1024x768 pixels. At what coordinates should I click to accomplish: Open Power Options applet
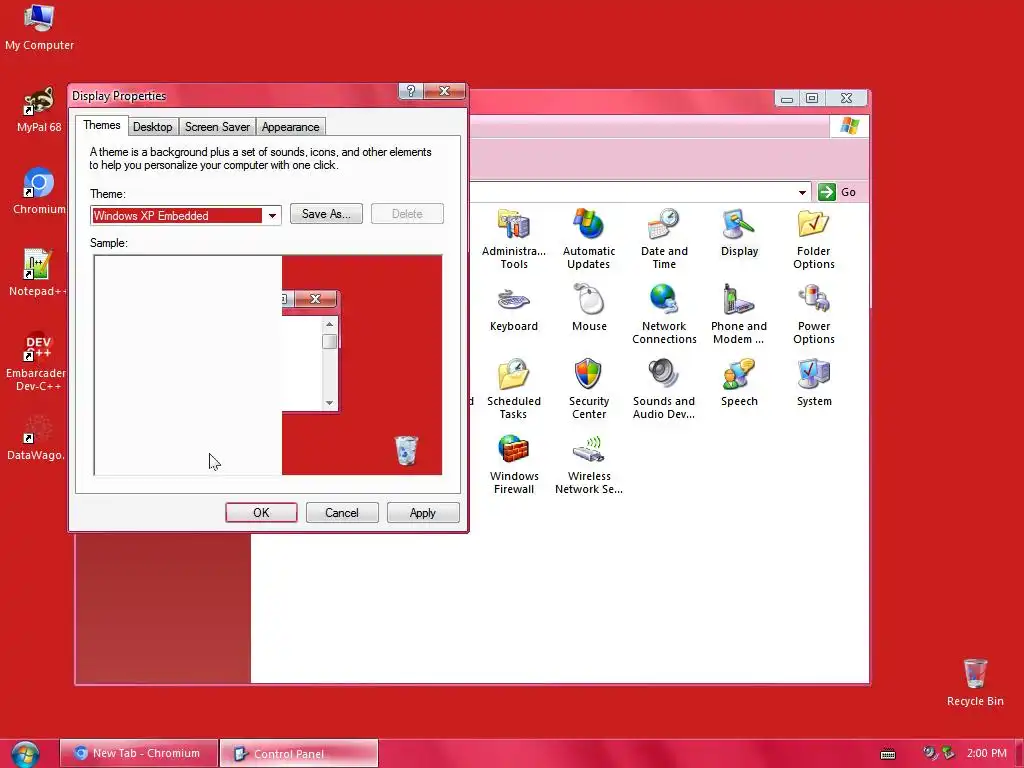pos(813,314)
